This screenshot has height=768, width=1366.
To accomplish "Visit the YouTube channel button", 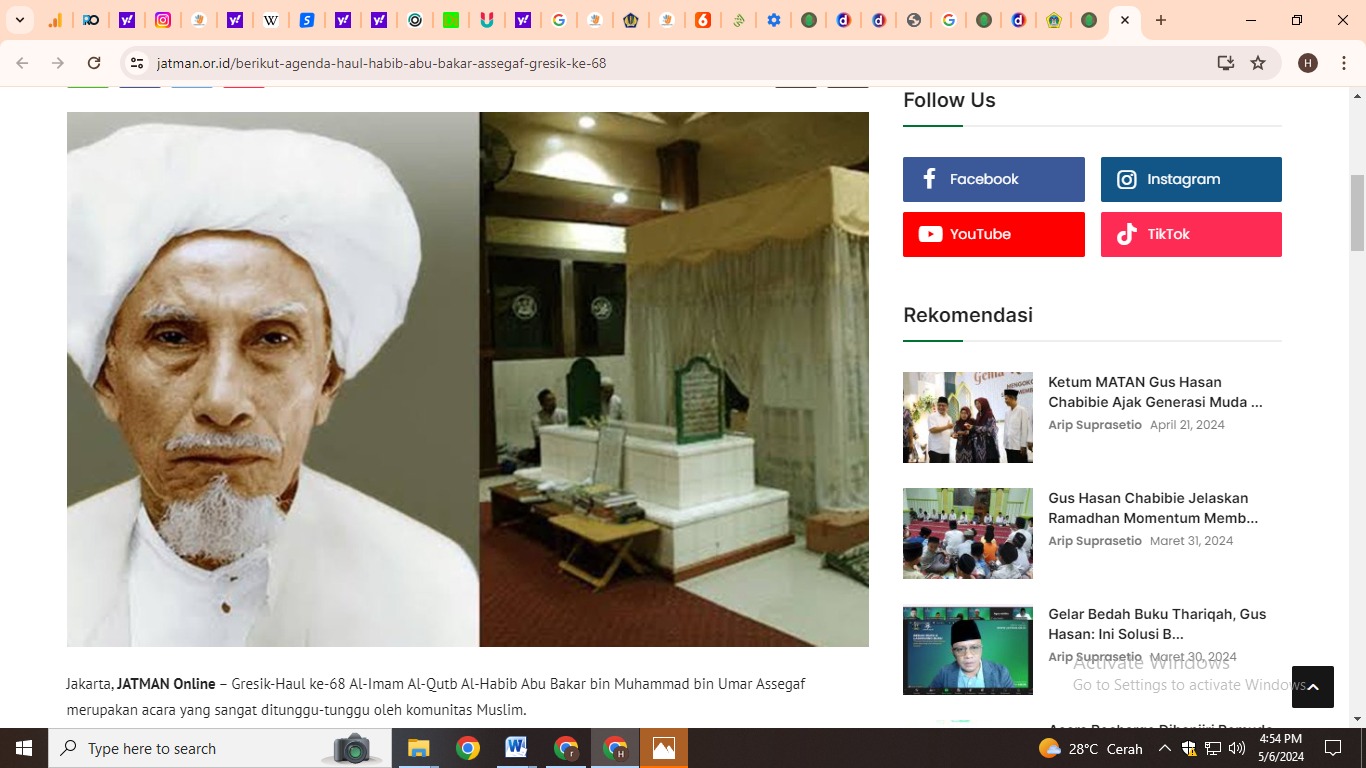I will click(993, 234).
